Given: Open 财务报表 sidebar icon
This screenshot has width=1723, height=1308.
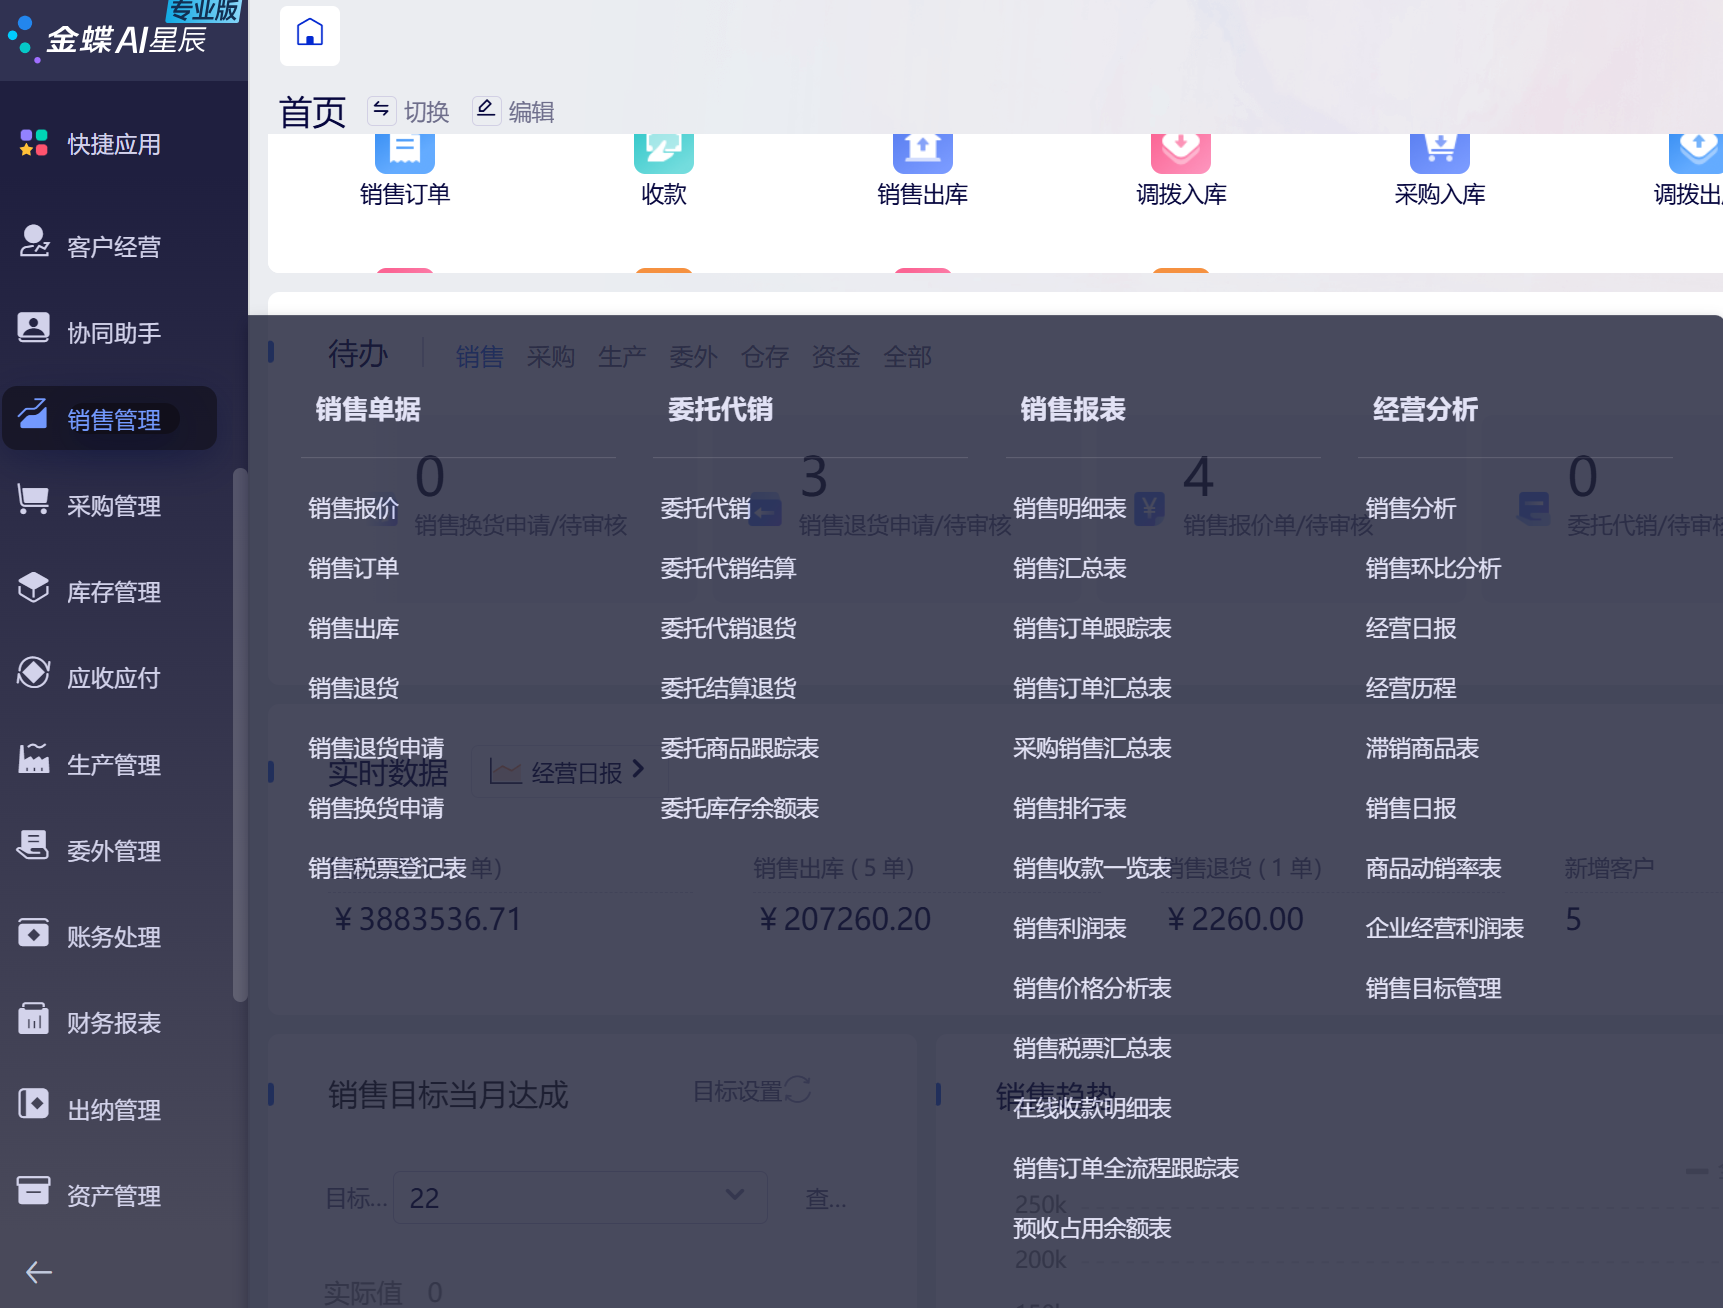Looking at the screenshot, I should (x=34, y=1019).
